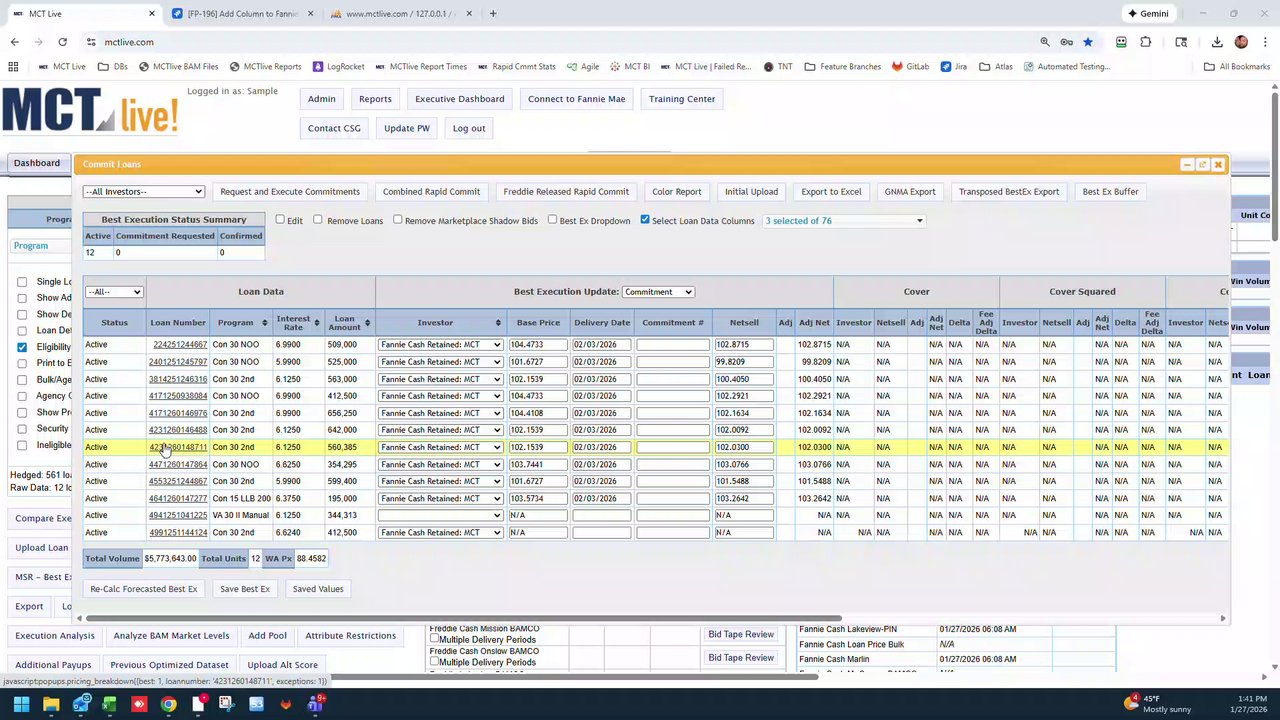Enable the Remove Loans checkbox
1280x720 pixels.
pyautogui.click(x=318, y=220)
